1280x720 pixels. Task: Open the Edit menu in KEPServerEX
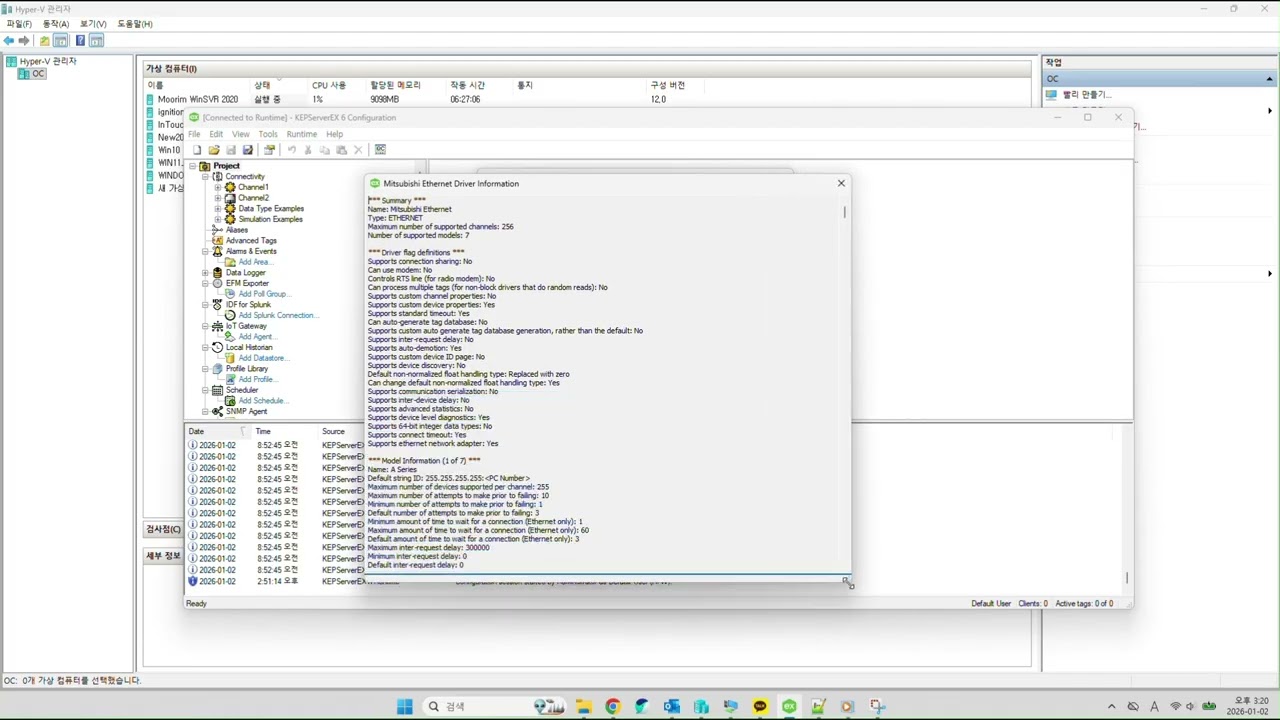tap(216, 134)
